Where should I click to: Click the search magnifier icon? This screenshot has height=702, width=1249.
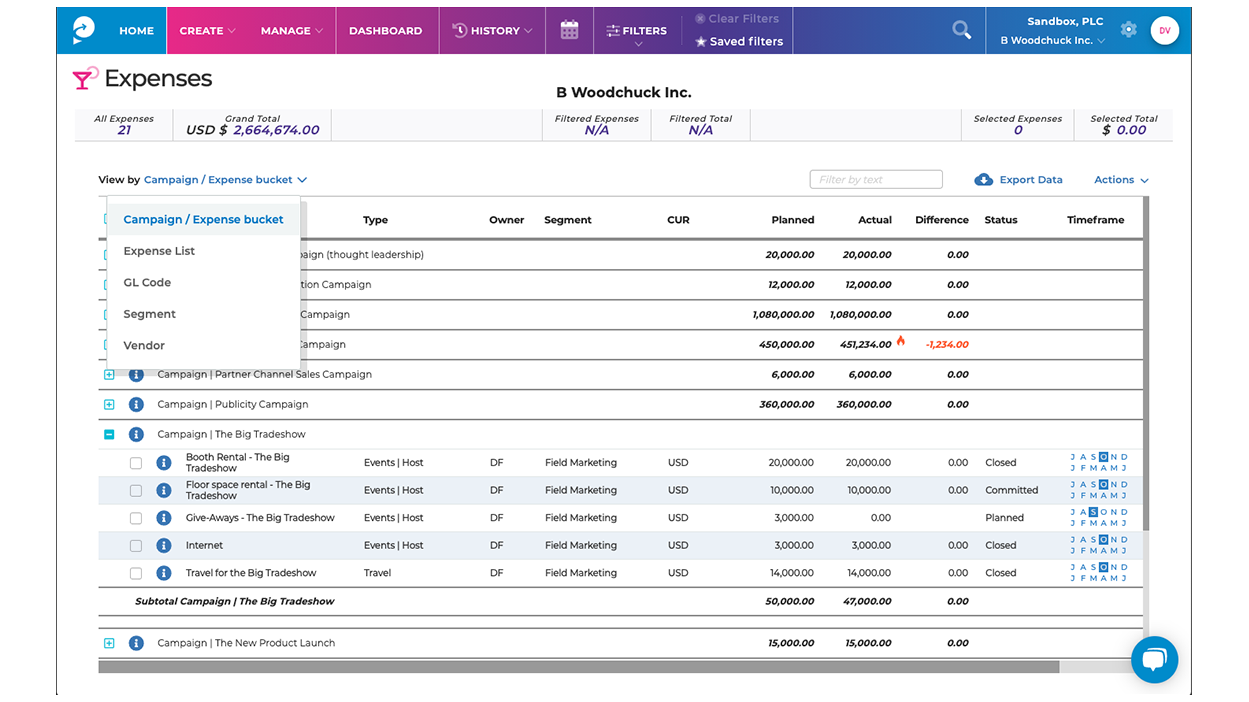coord(961,30)
